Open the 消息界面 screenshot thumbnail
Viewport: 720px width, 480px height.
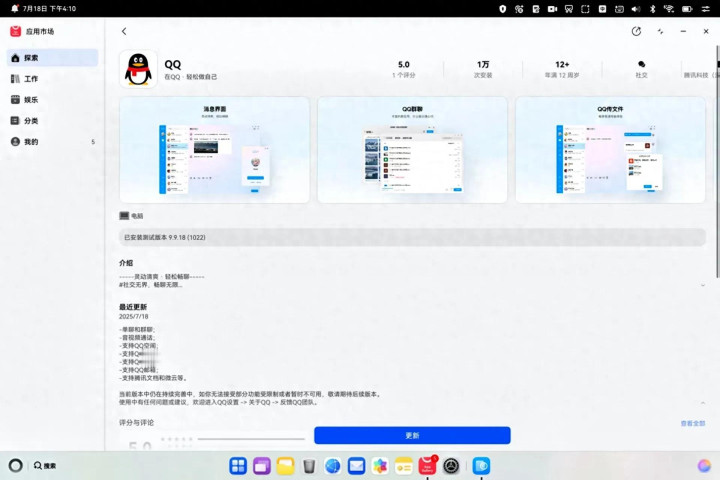click(x=214, y=150)
